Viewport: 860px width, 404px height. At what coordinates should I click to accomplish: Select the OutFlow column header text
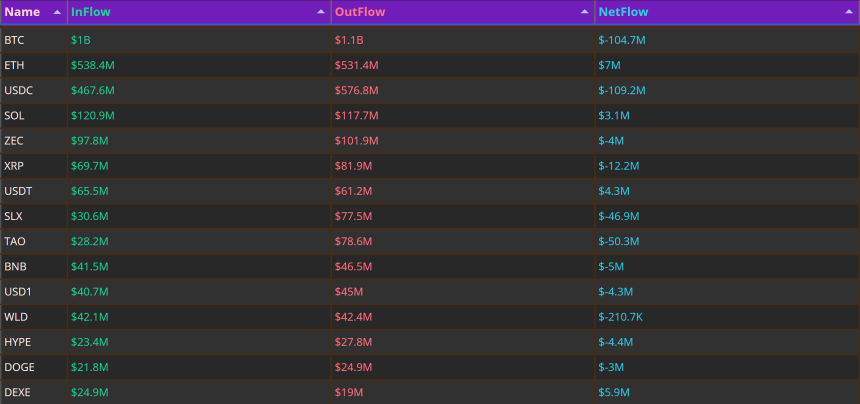click(x=360, y=12)
